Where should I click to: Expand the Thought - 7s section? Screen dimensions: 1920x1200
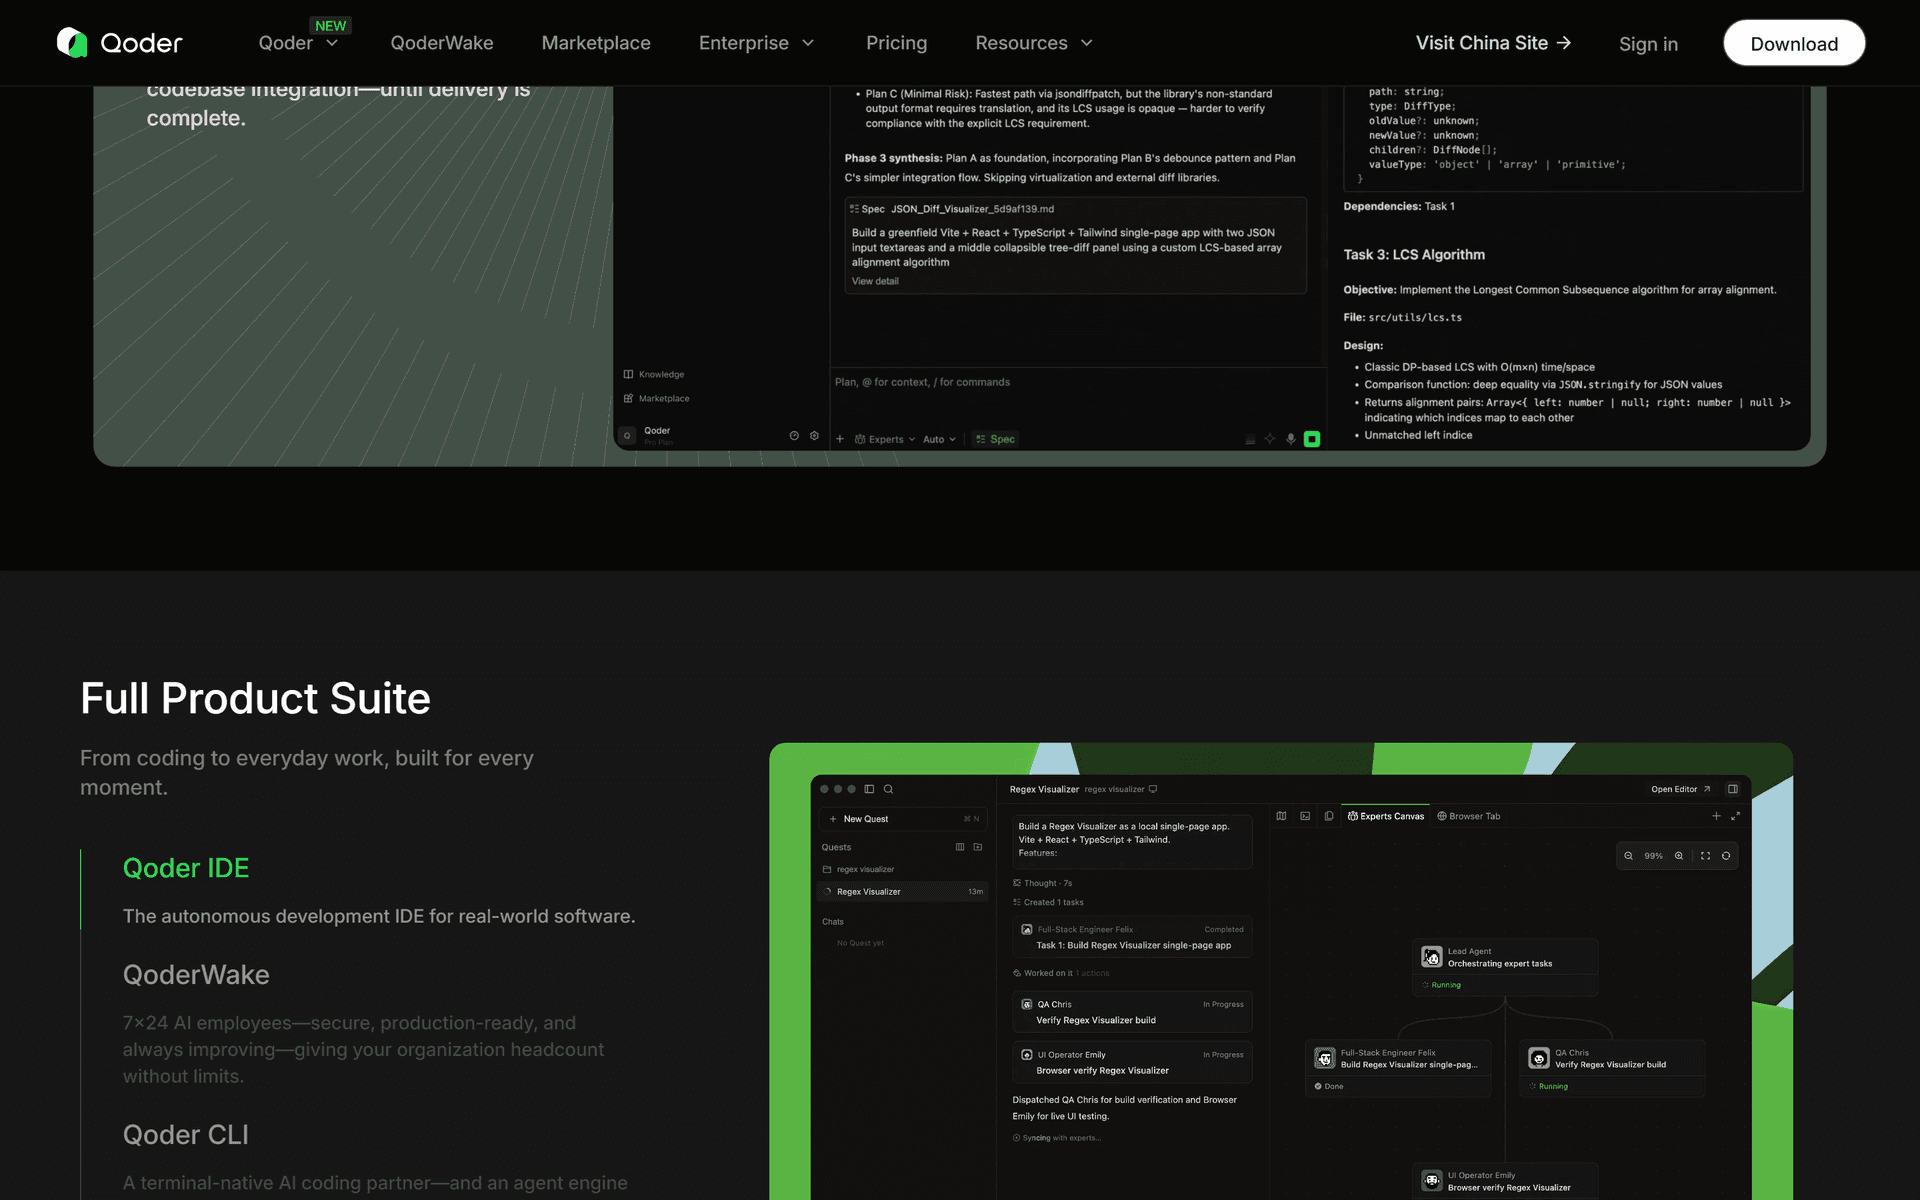click(x=1042, y=883)
